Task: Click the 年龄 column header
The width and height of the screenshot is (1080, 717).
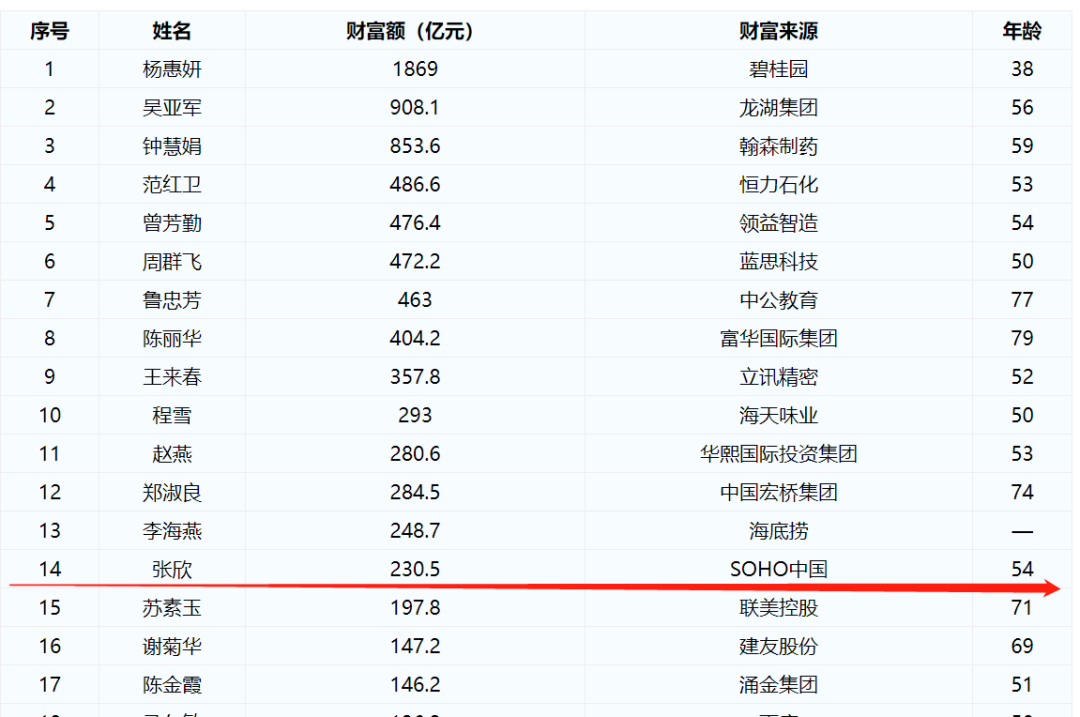Action: 1022,31
